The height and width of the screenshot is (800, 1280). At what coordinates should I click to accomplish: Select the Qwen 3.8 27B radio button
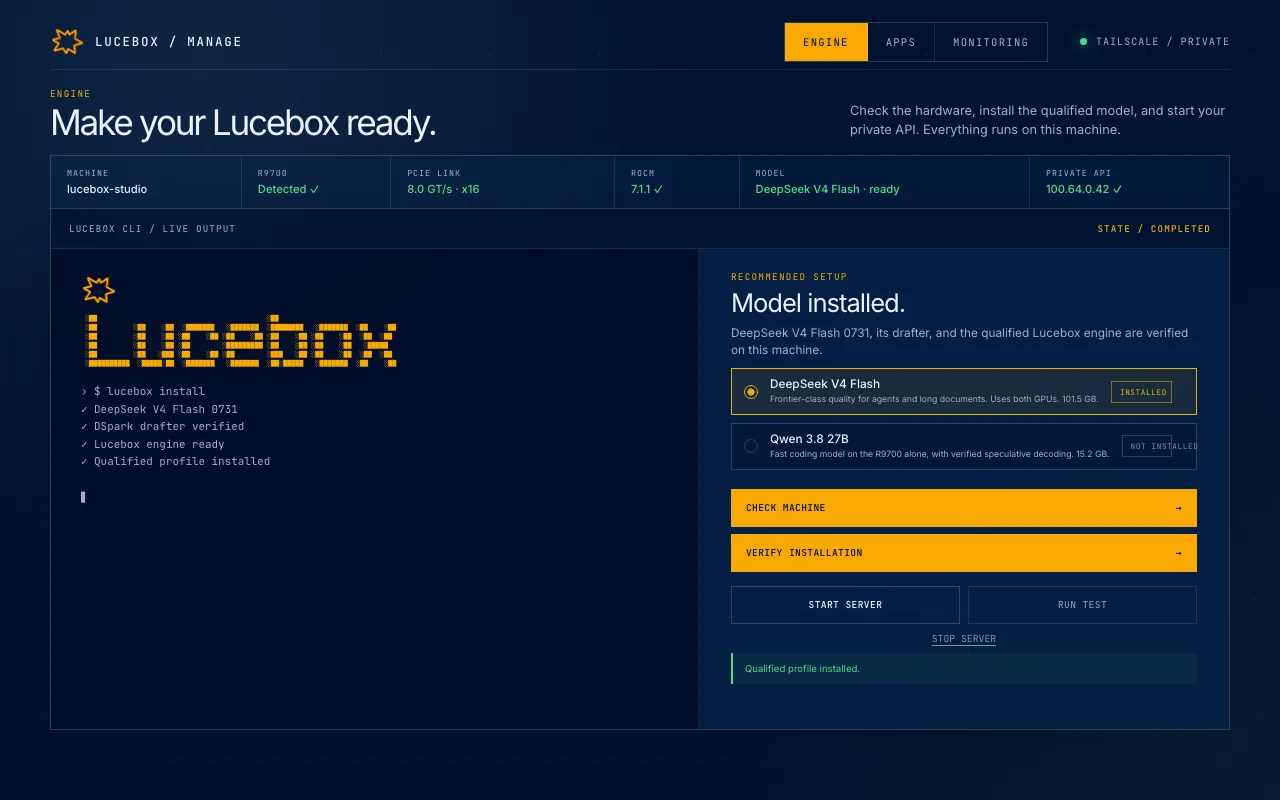tap(751, 446)
